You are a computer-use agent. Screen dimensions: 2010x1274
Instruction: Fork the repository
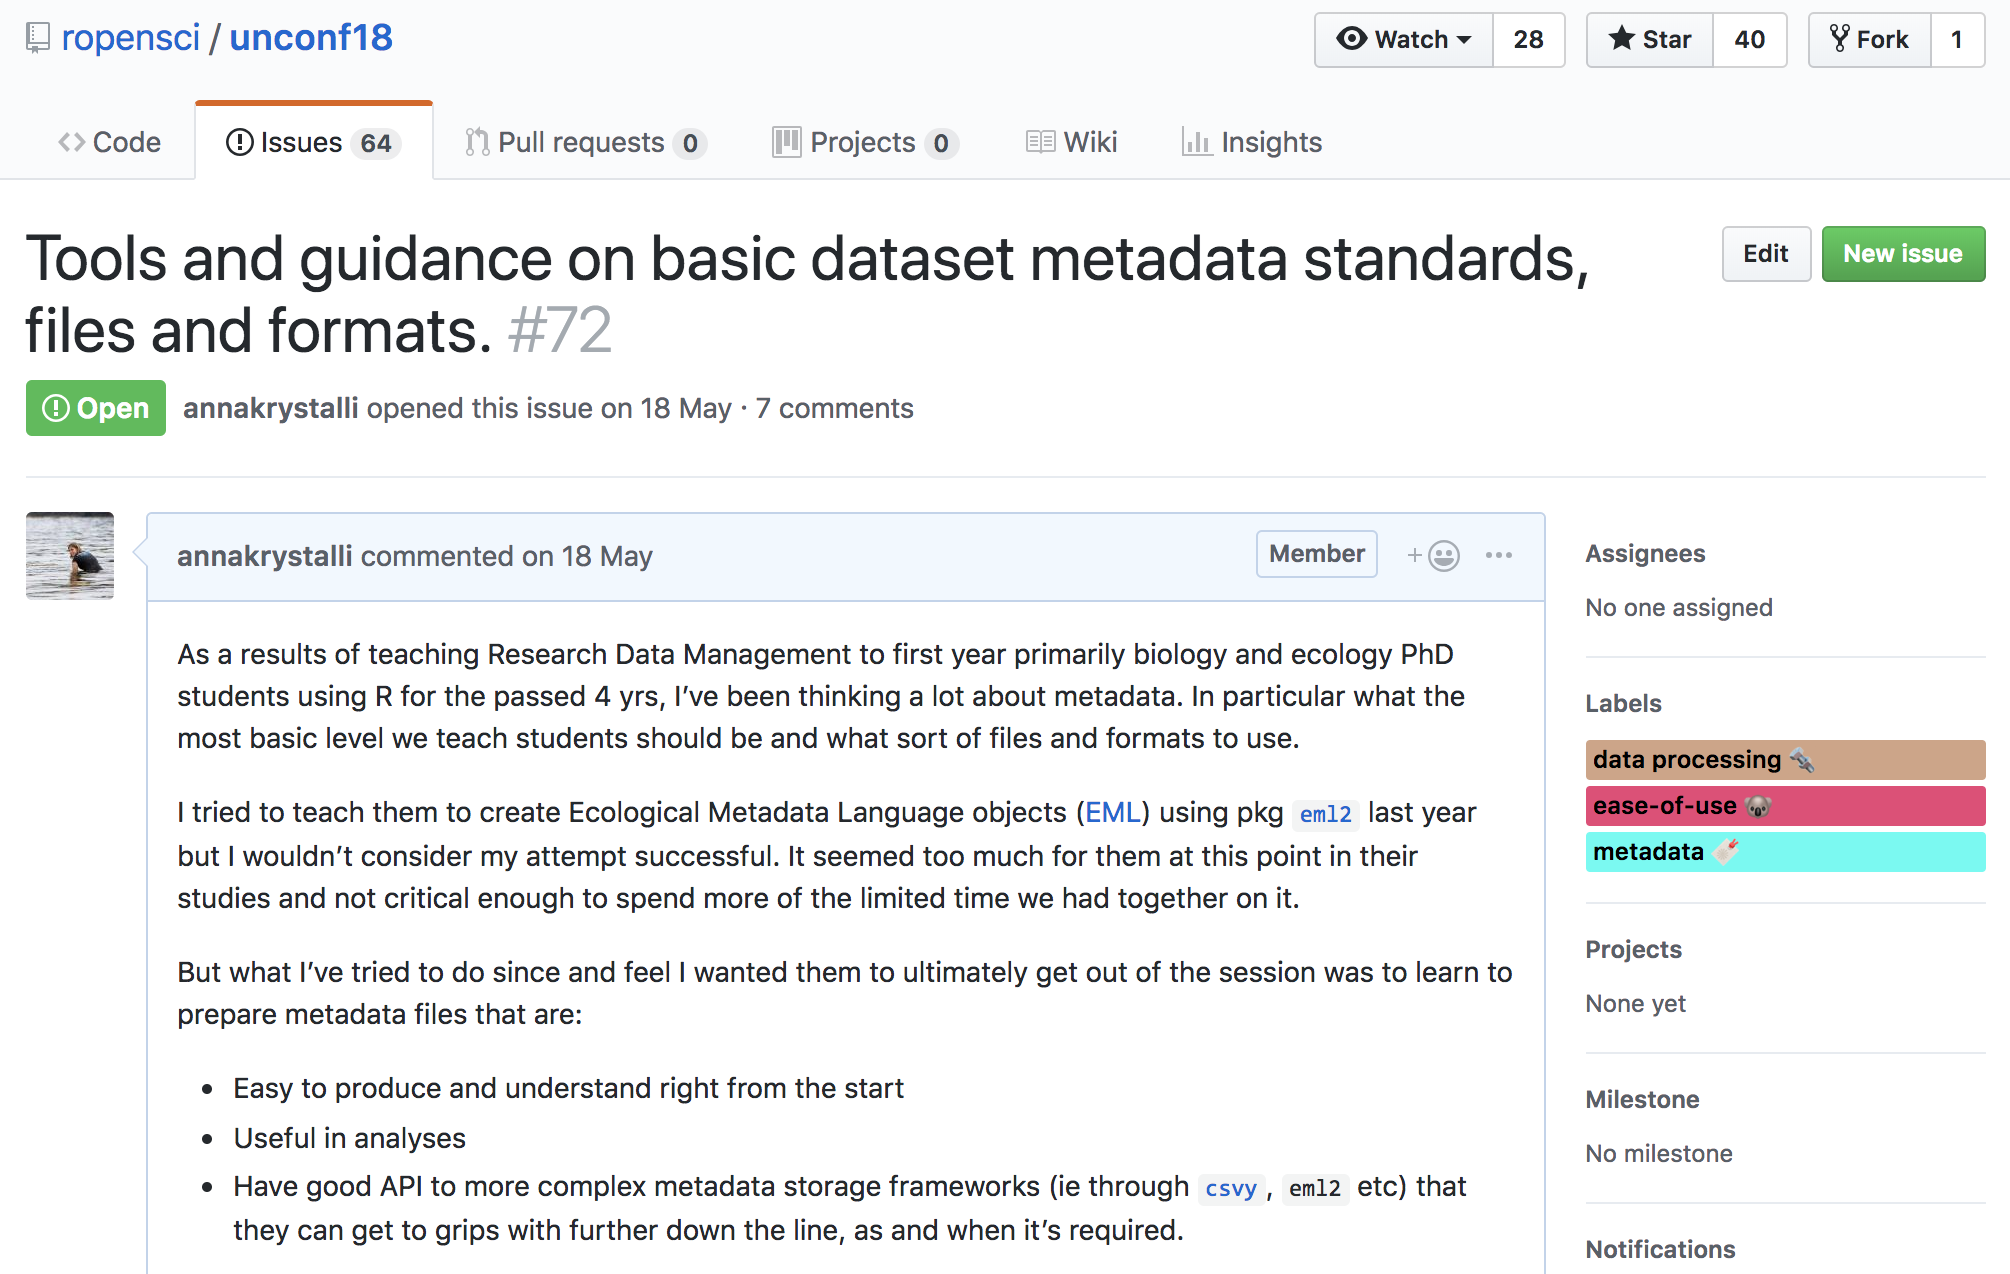point(1869,40)
